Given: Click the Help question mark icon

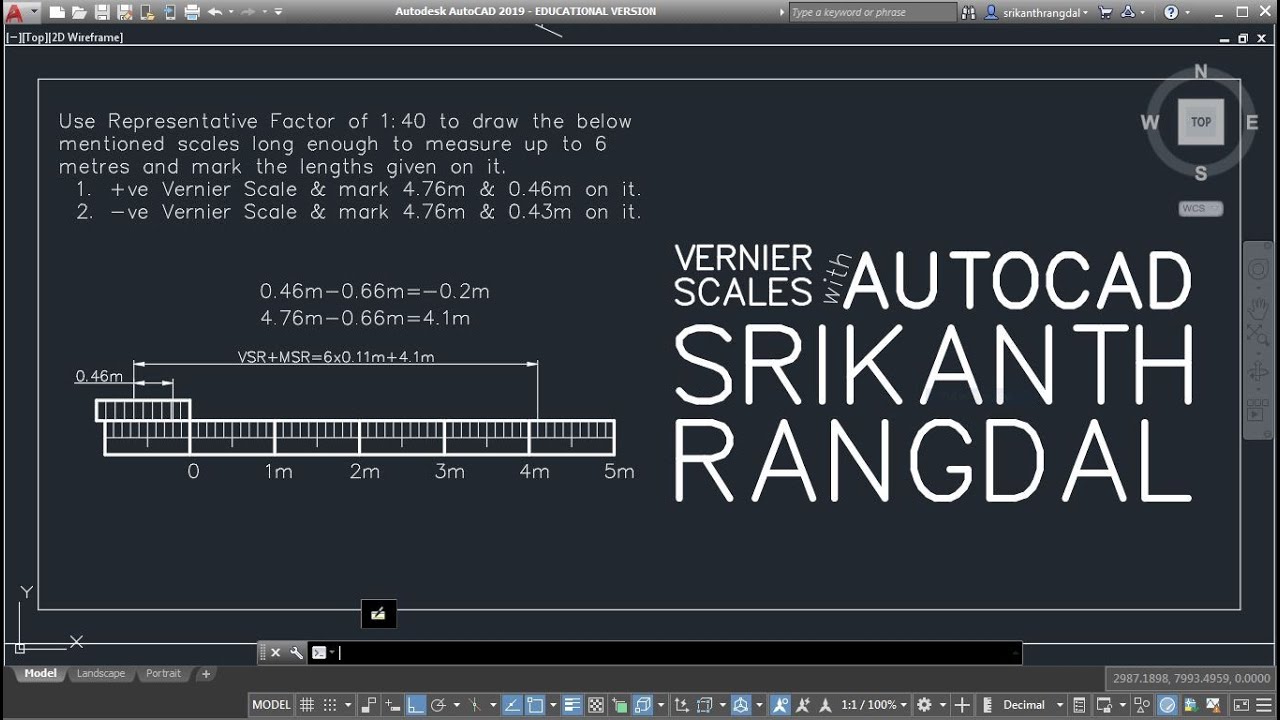Looking at the screenshot, I should pyautogui.click(x=1170, y=12).
